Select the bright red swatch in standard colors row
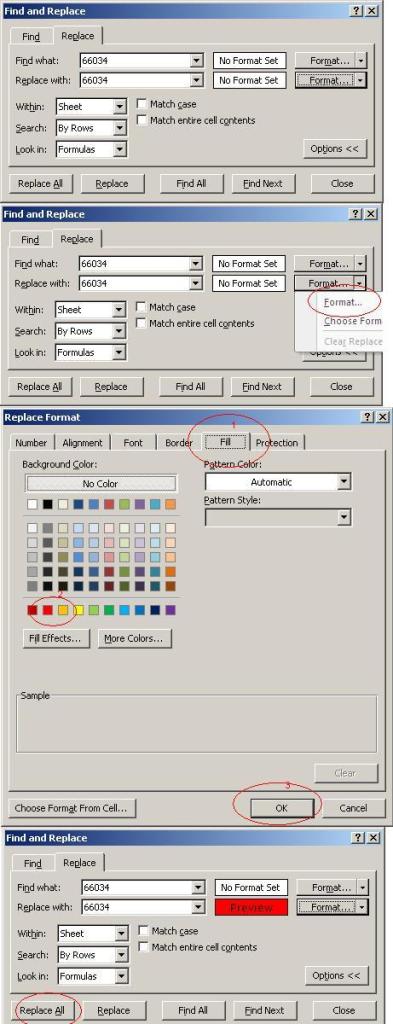The height and width of the screenshot is (1024, 393). pyautogui.click(x=48, y=610)
